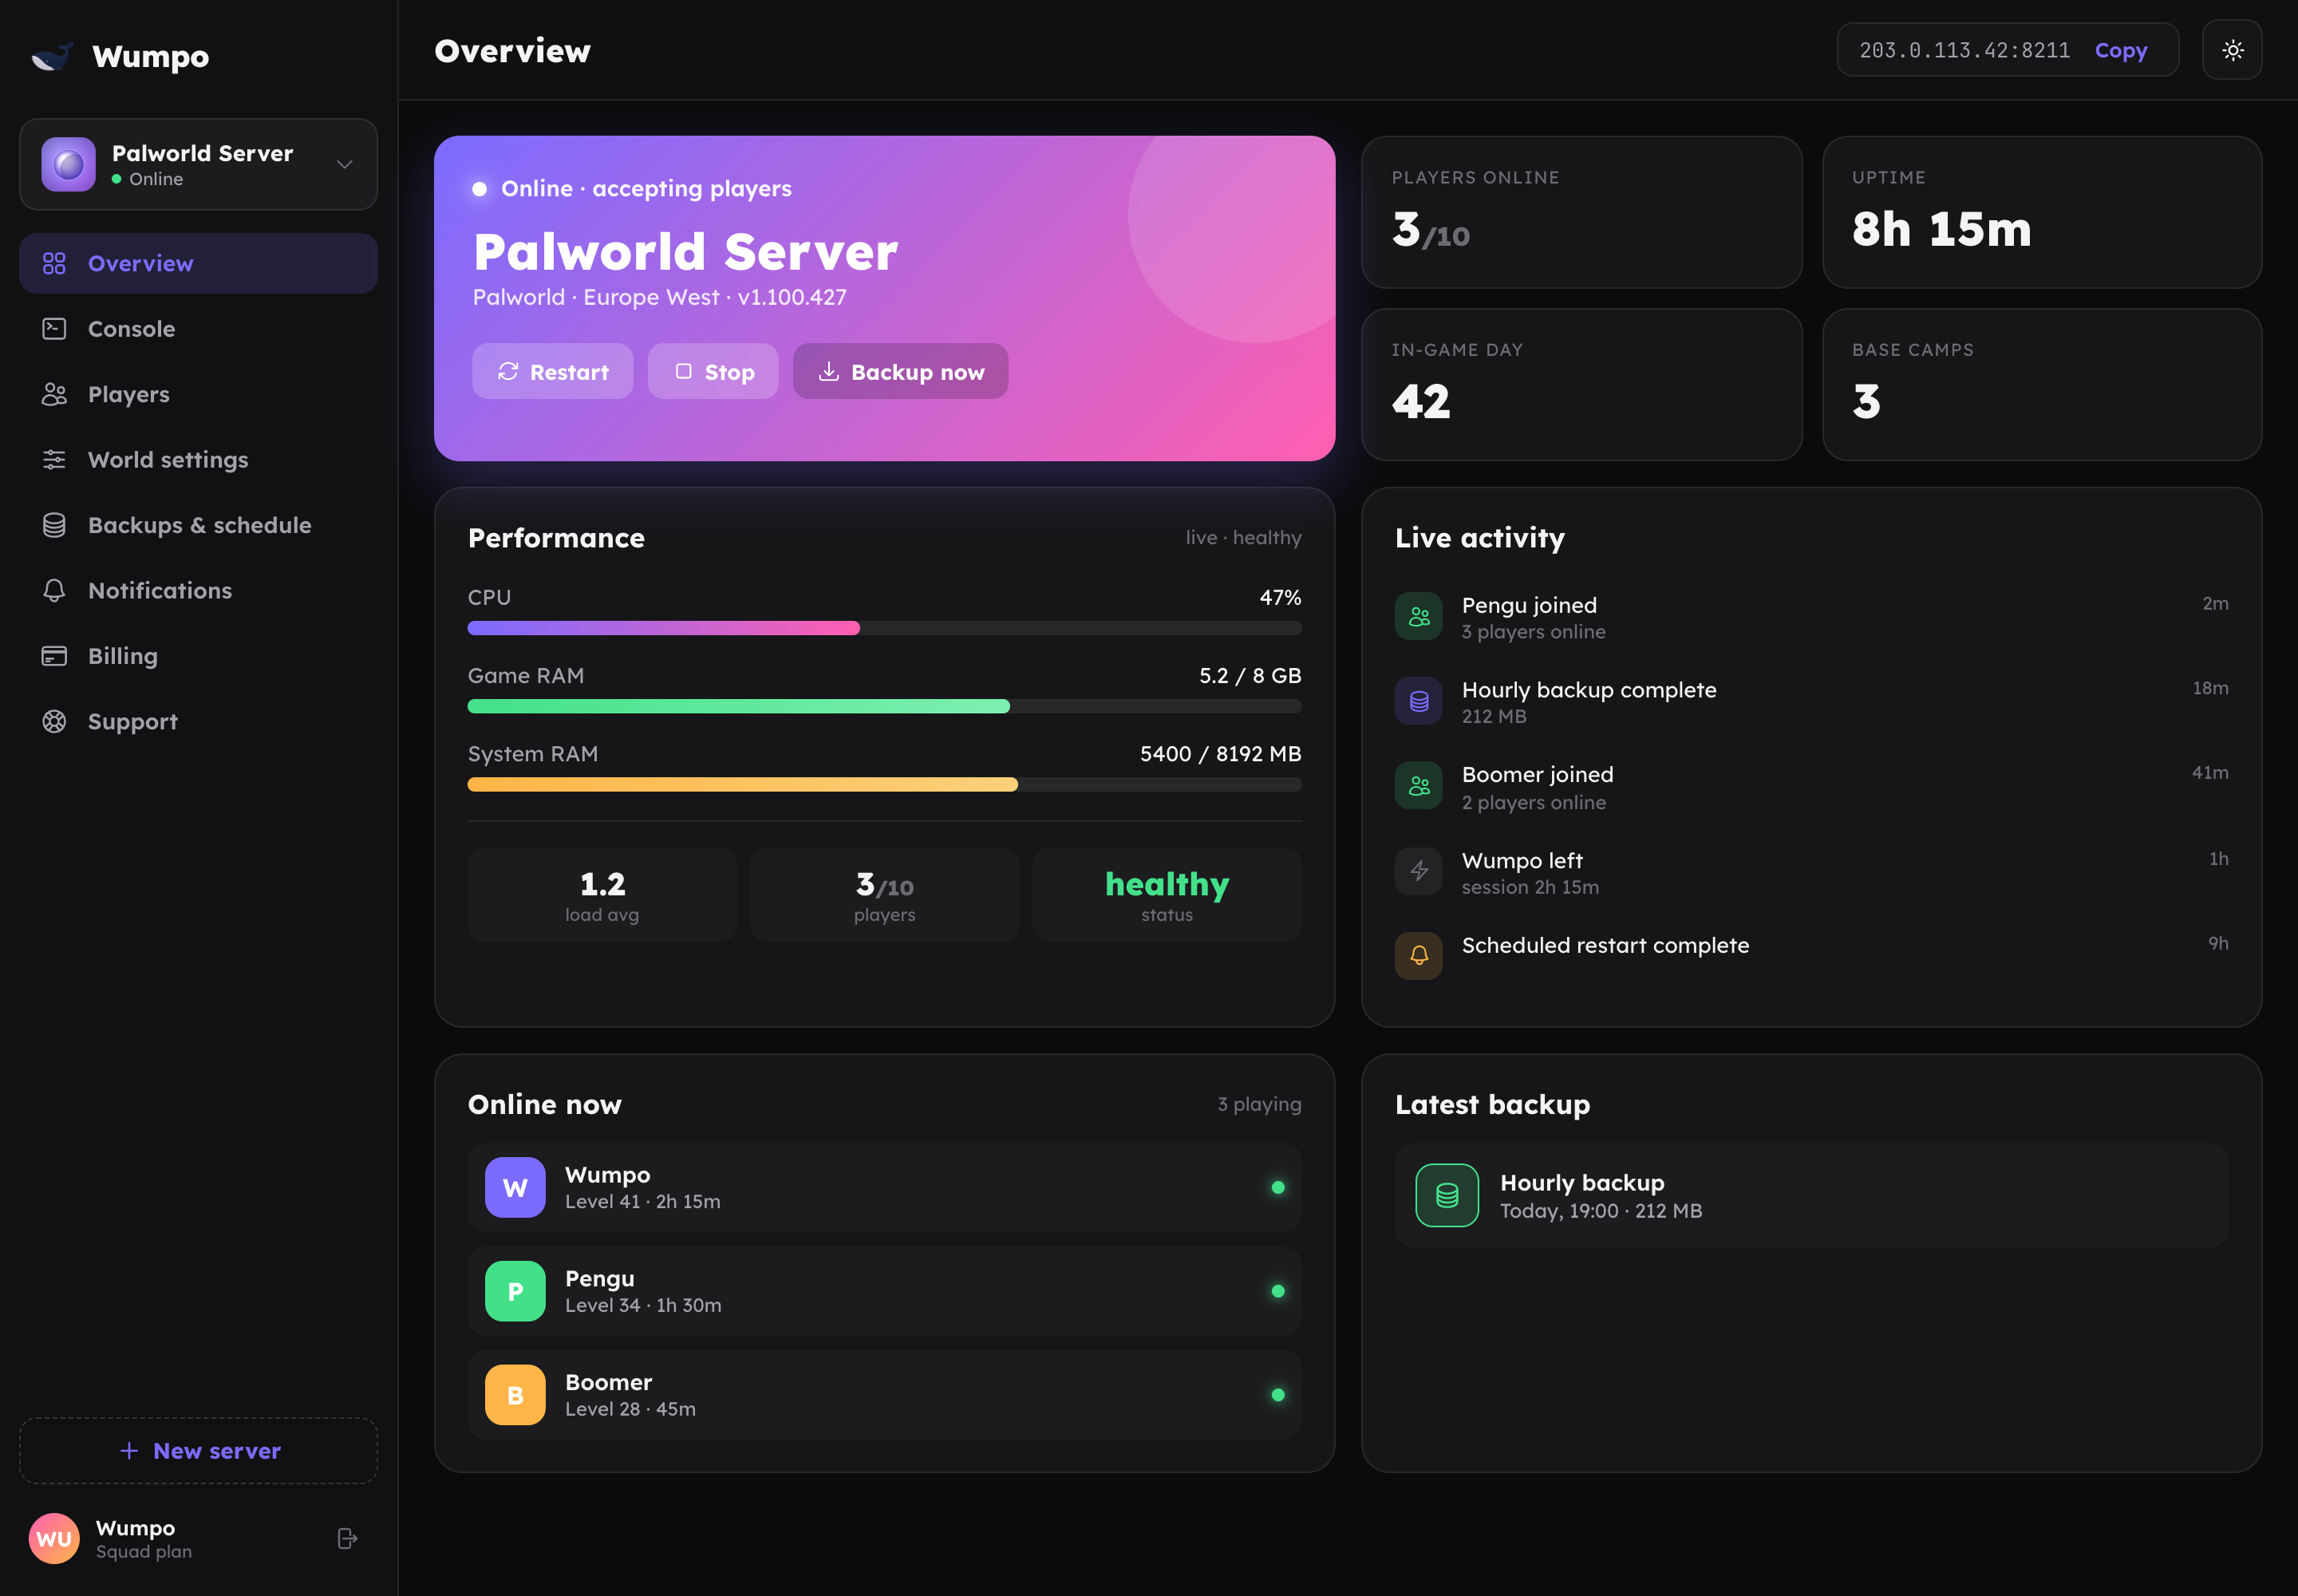The width and height of the screenshot is (2298, 1596).
Task: Click the 3 playing label
Action: (x=1259, y=1105)
